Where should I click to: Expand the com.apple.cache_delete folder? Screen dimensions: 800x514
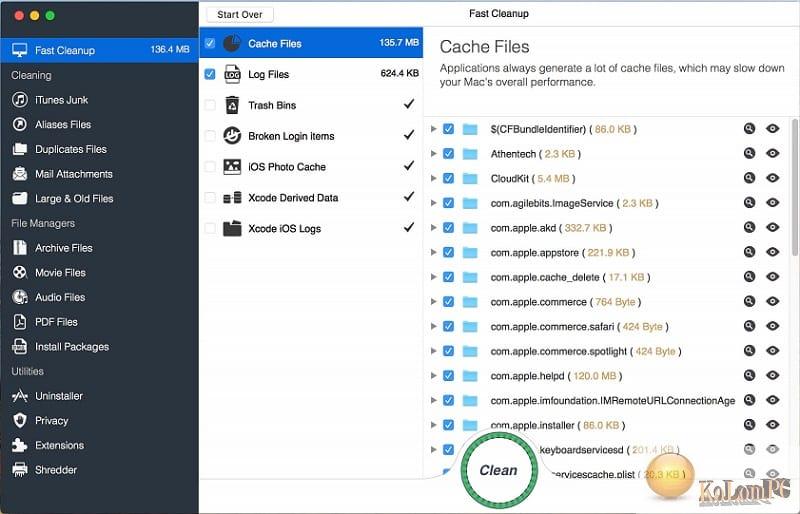[x=434, y=277]
